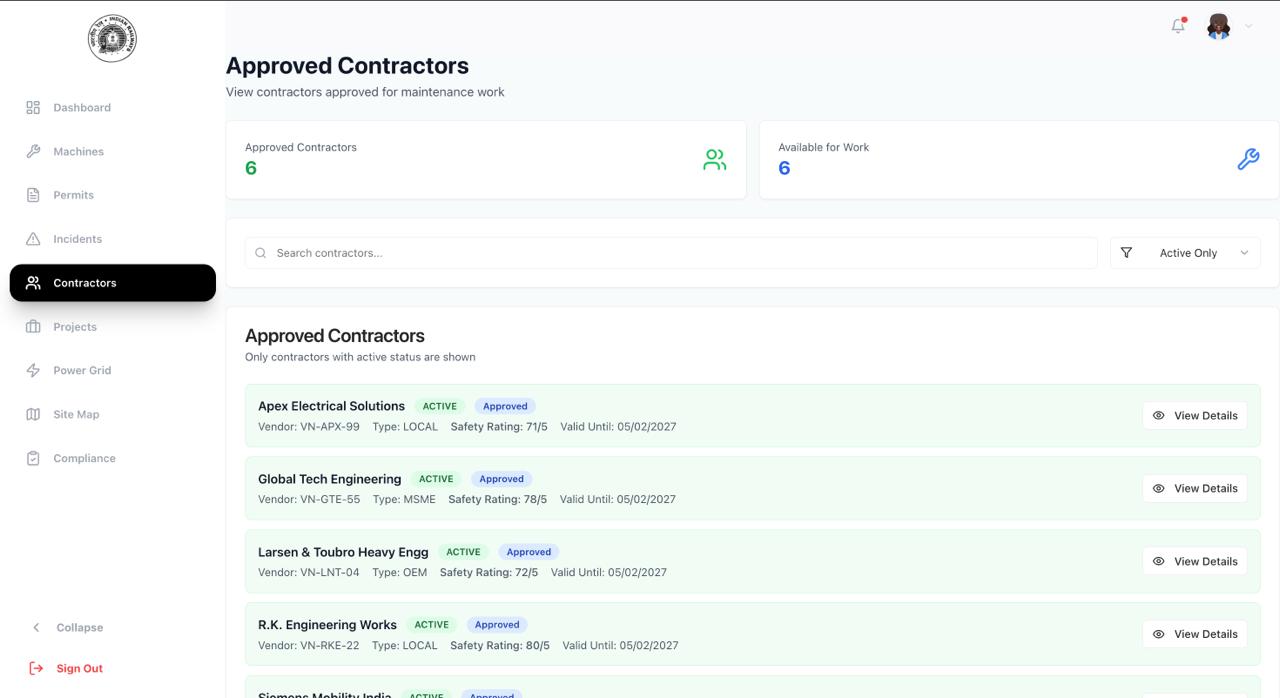This screenshot has height=698, width=1280.
Task: Expand the user avatar menu chevron
Action: click(x=1248, y=27)
